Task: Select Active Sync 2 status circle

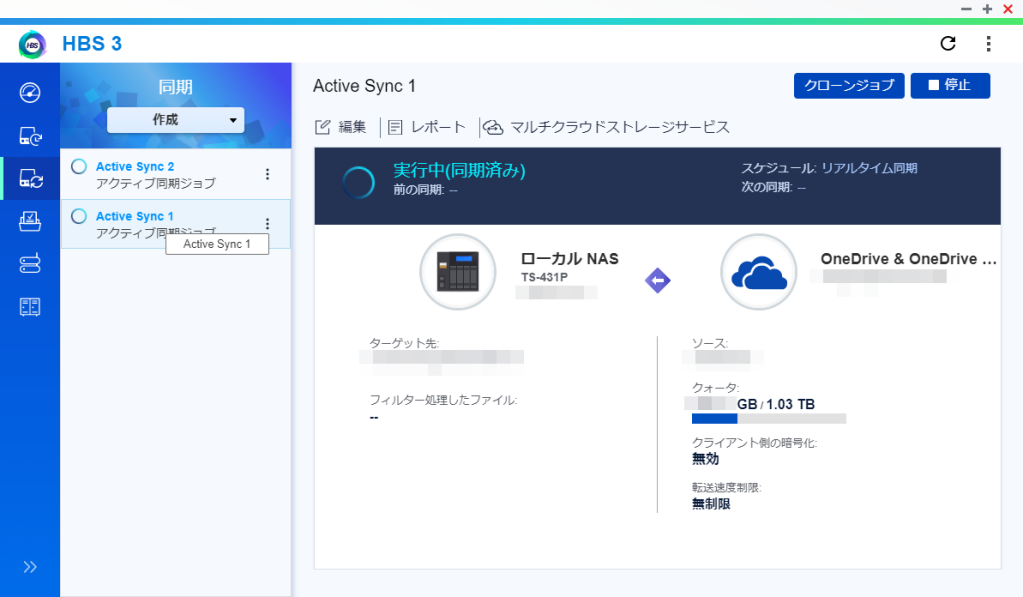Action: [x=79, y=166]
